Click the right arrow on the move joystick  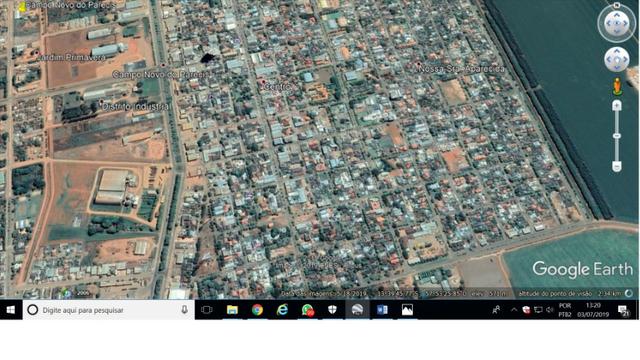pyautogui.click(x=625, y=60)
